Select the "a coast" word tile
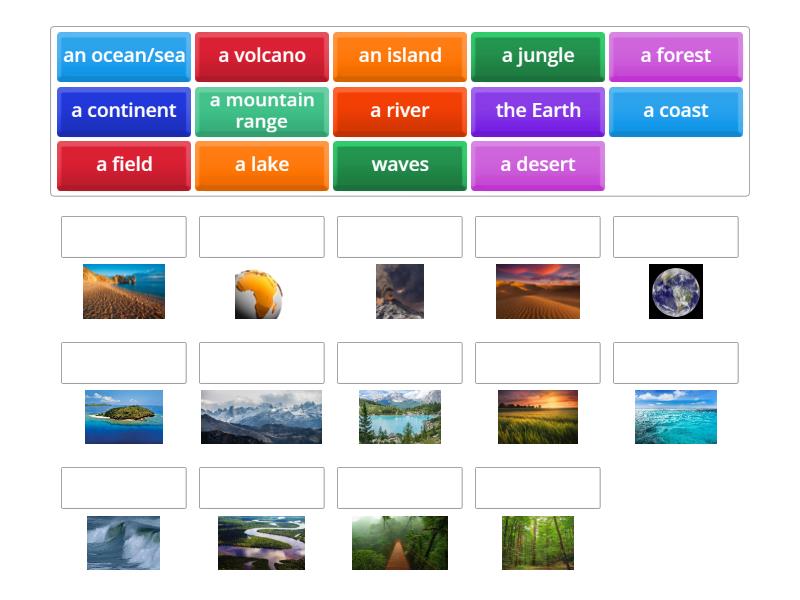This screenshot has width=800, height=600. click(676, 111)
